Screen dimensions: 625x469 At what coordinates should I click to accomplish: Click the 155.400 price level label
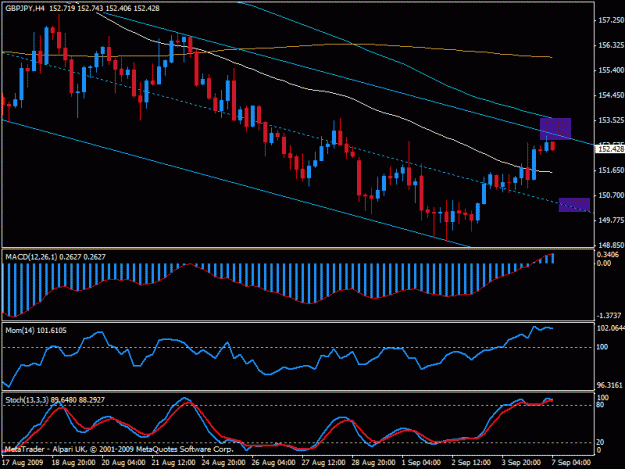pos(611,70)
